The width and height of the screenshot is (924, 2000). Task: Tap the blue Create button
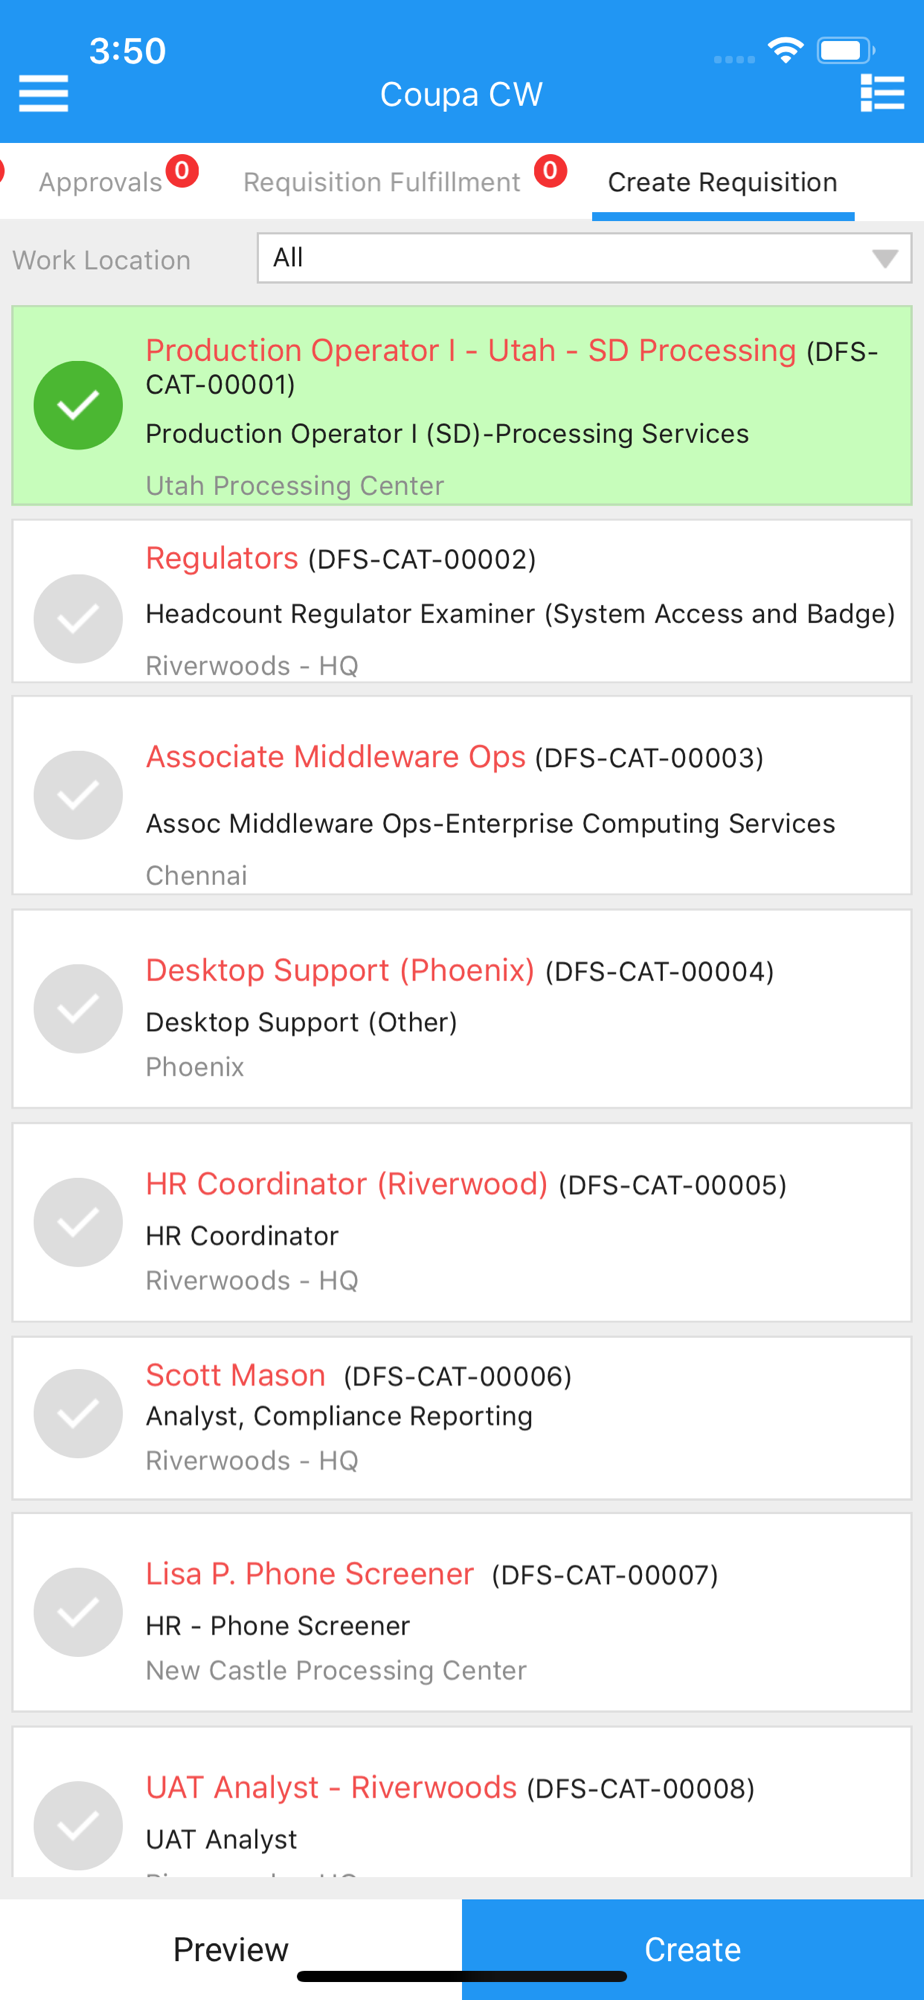pyautogui.click(x=693, y=1949)
